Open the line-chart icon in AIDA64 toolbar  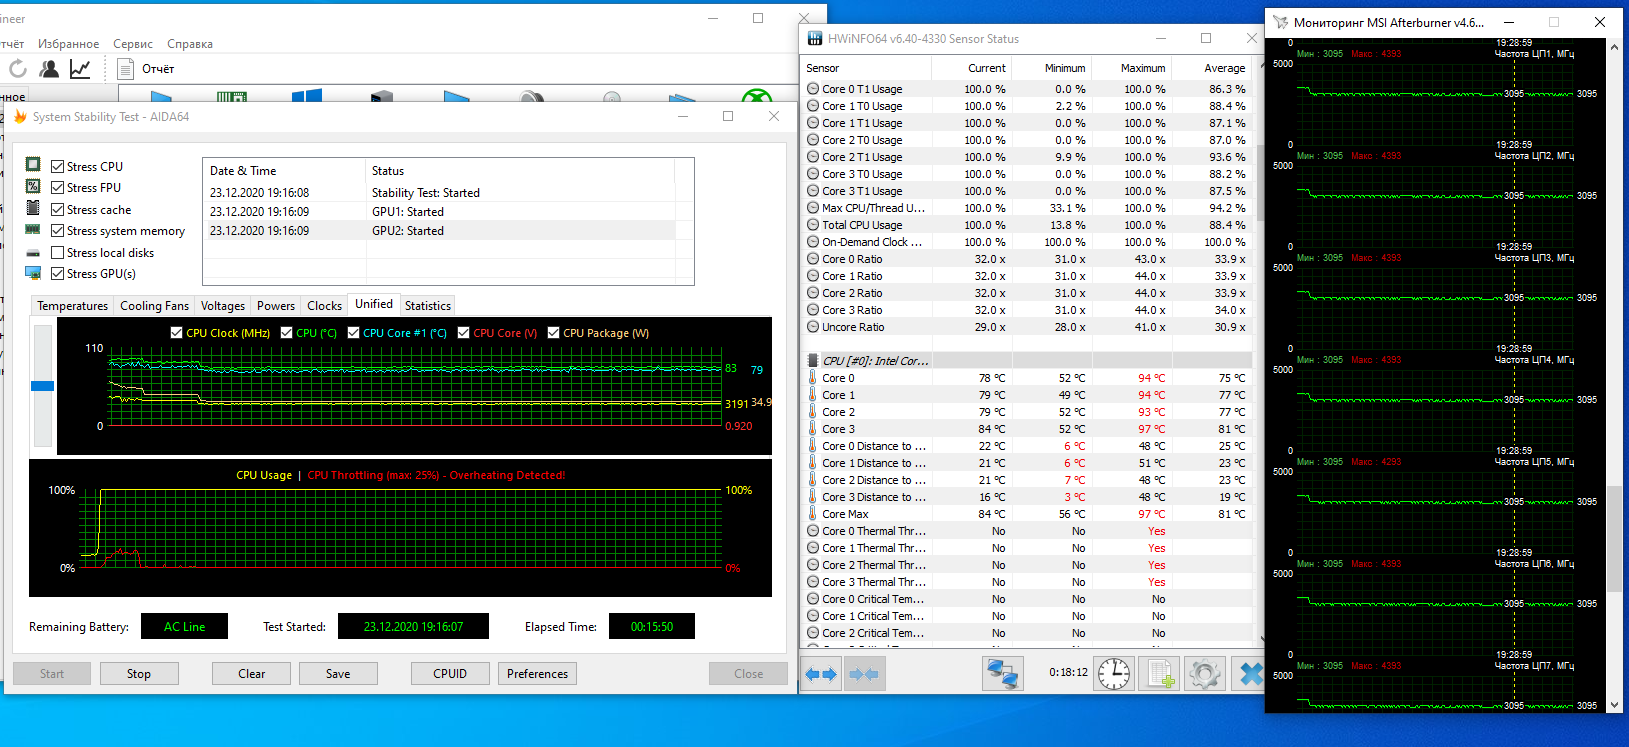[80, 68]
